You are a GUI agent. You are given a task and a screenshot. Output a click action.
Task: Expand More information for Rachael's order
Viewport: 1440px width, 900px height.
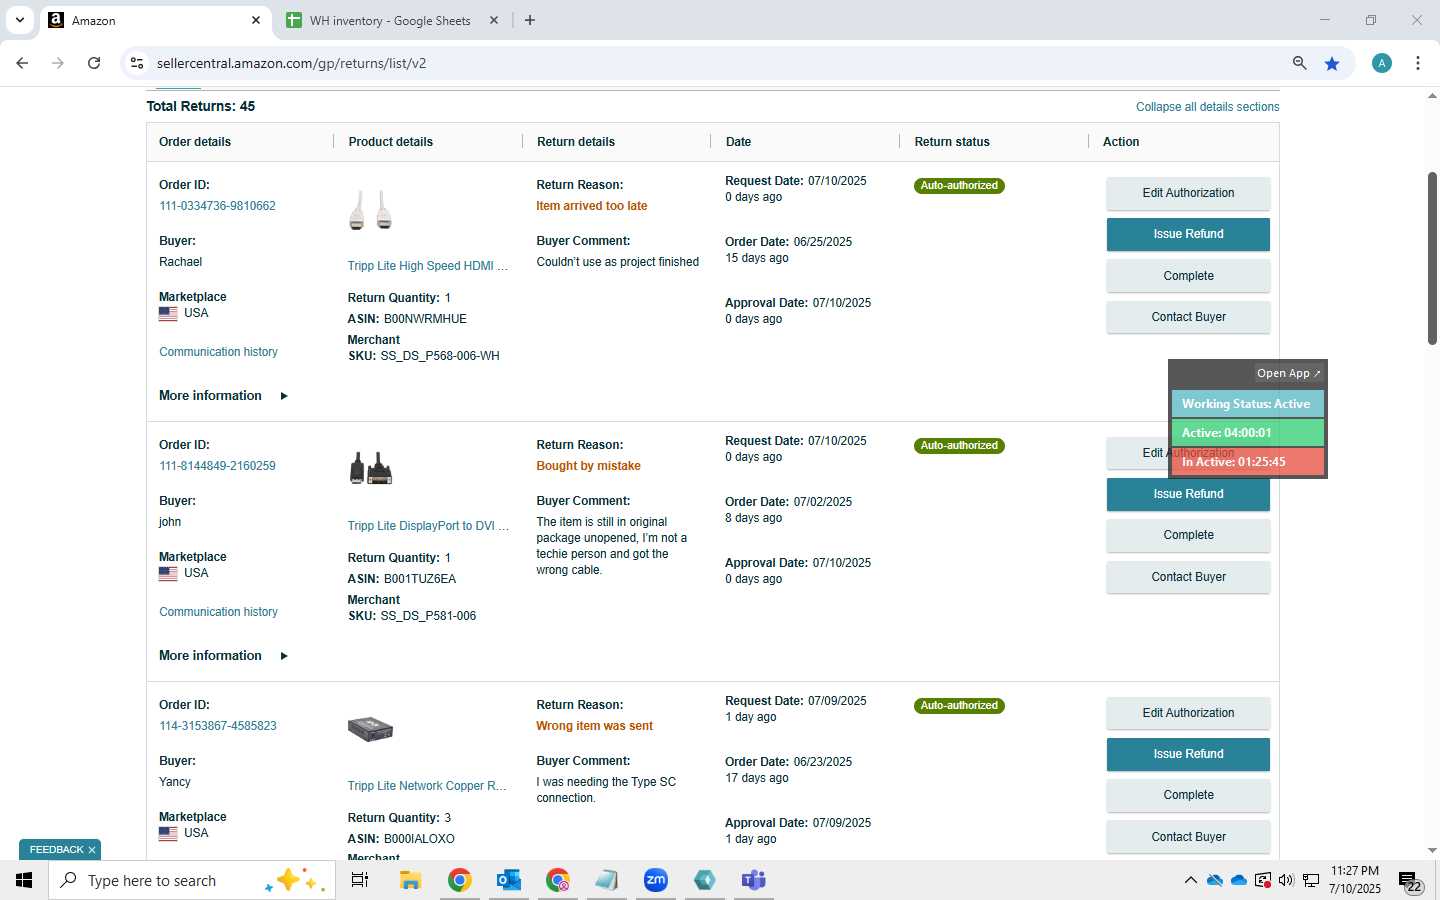223,396
